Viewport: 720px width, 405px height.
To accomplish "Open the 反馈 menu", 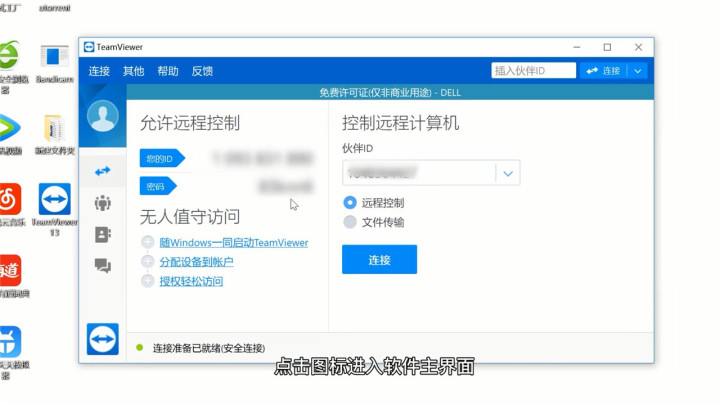I will tap(202, 71).
